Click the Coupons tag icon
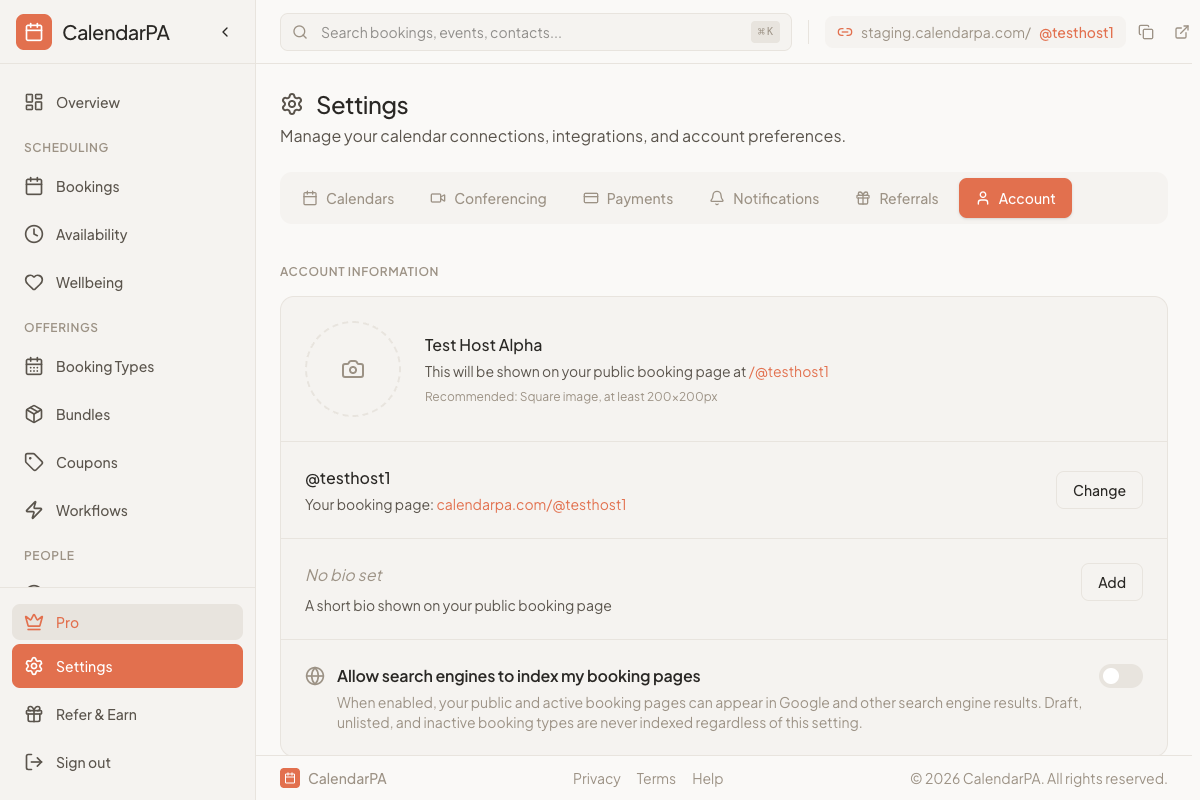 [35, 462]
